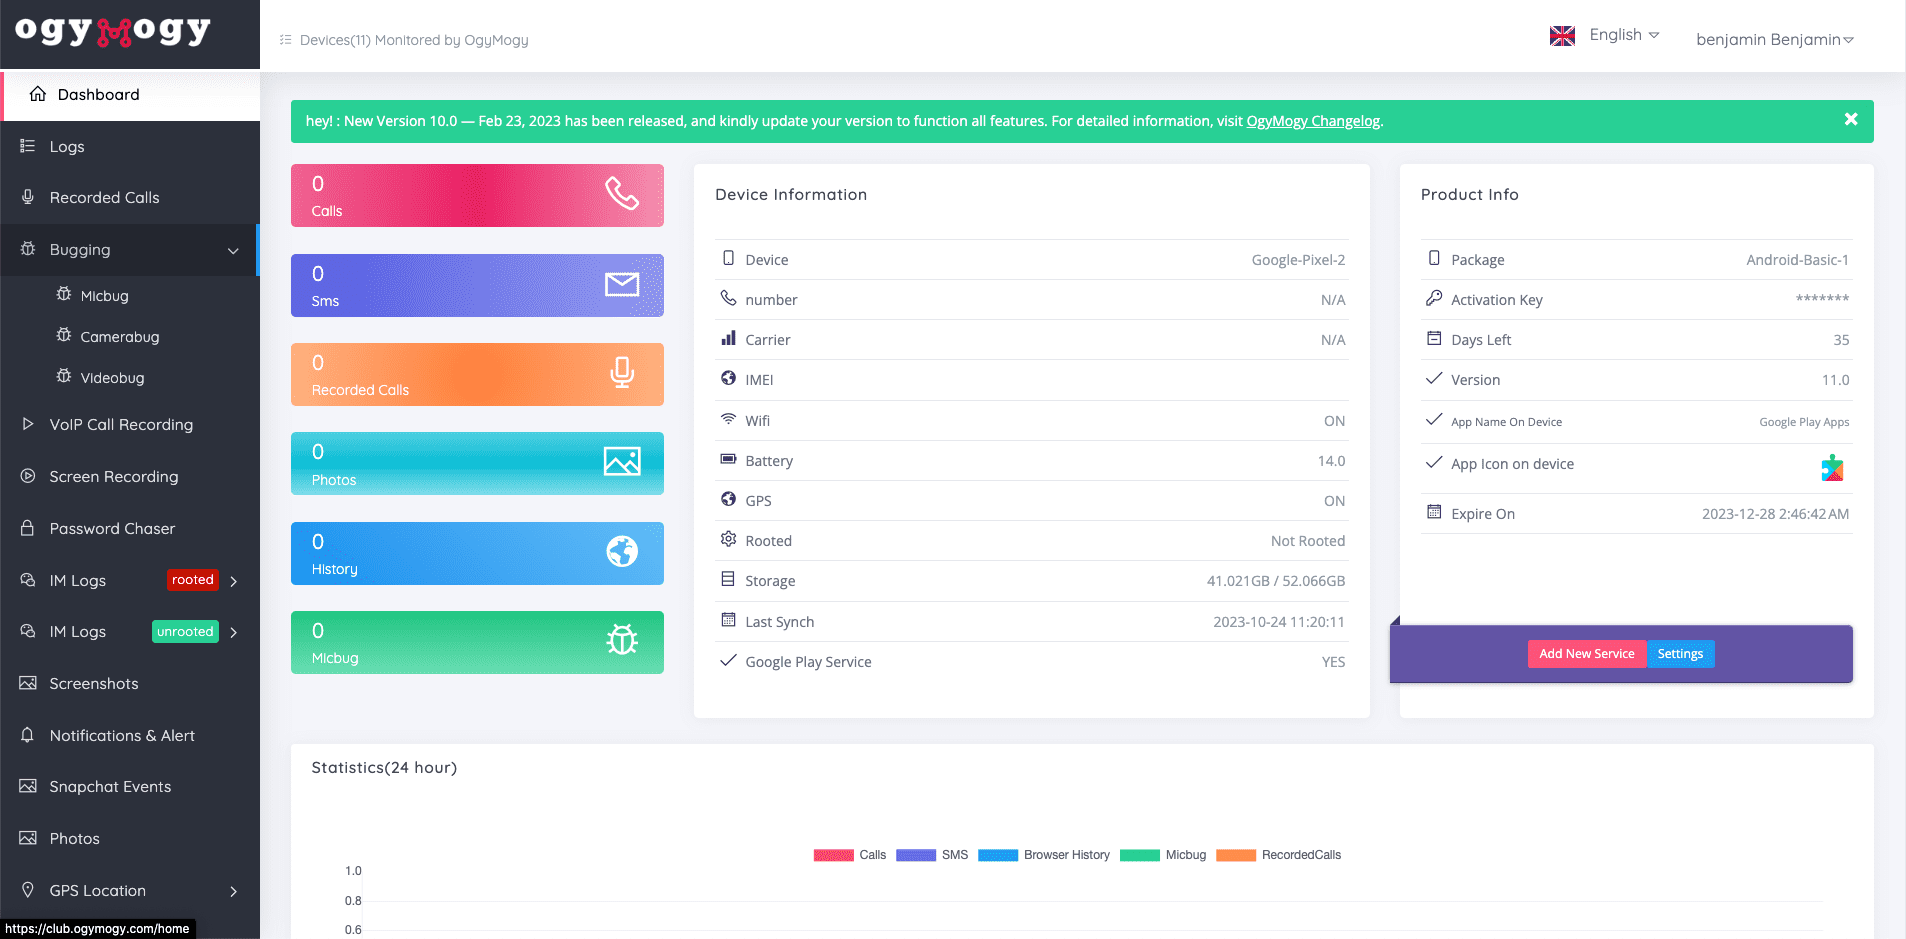Viewport: 1906px width, 939px height.
Task: Click the UK flag language icon
Action: (x=1562, y=35)
